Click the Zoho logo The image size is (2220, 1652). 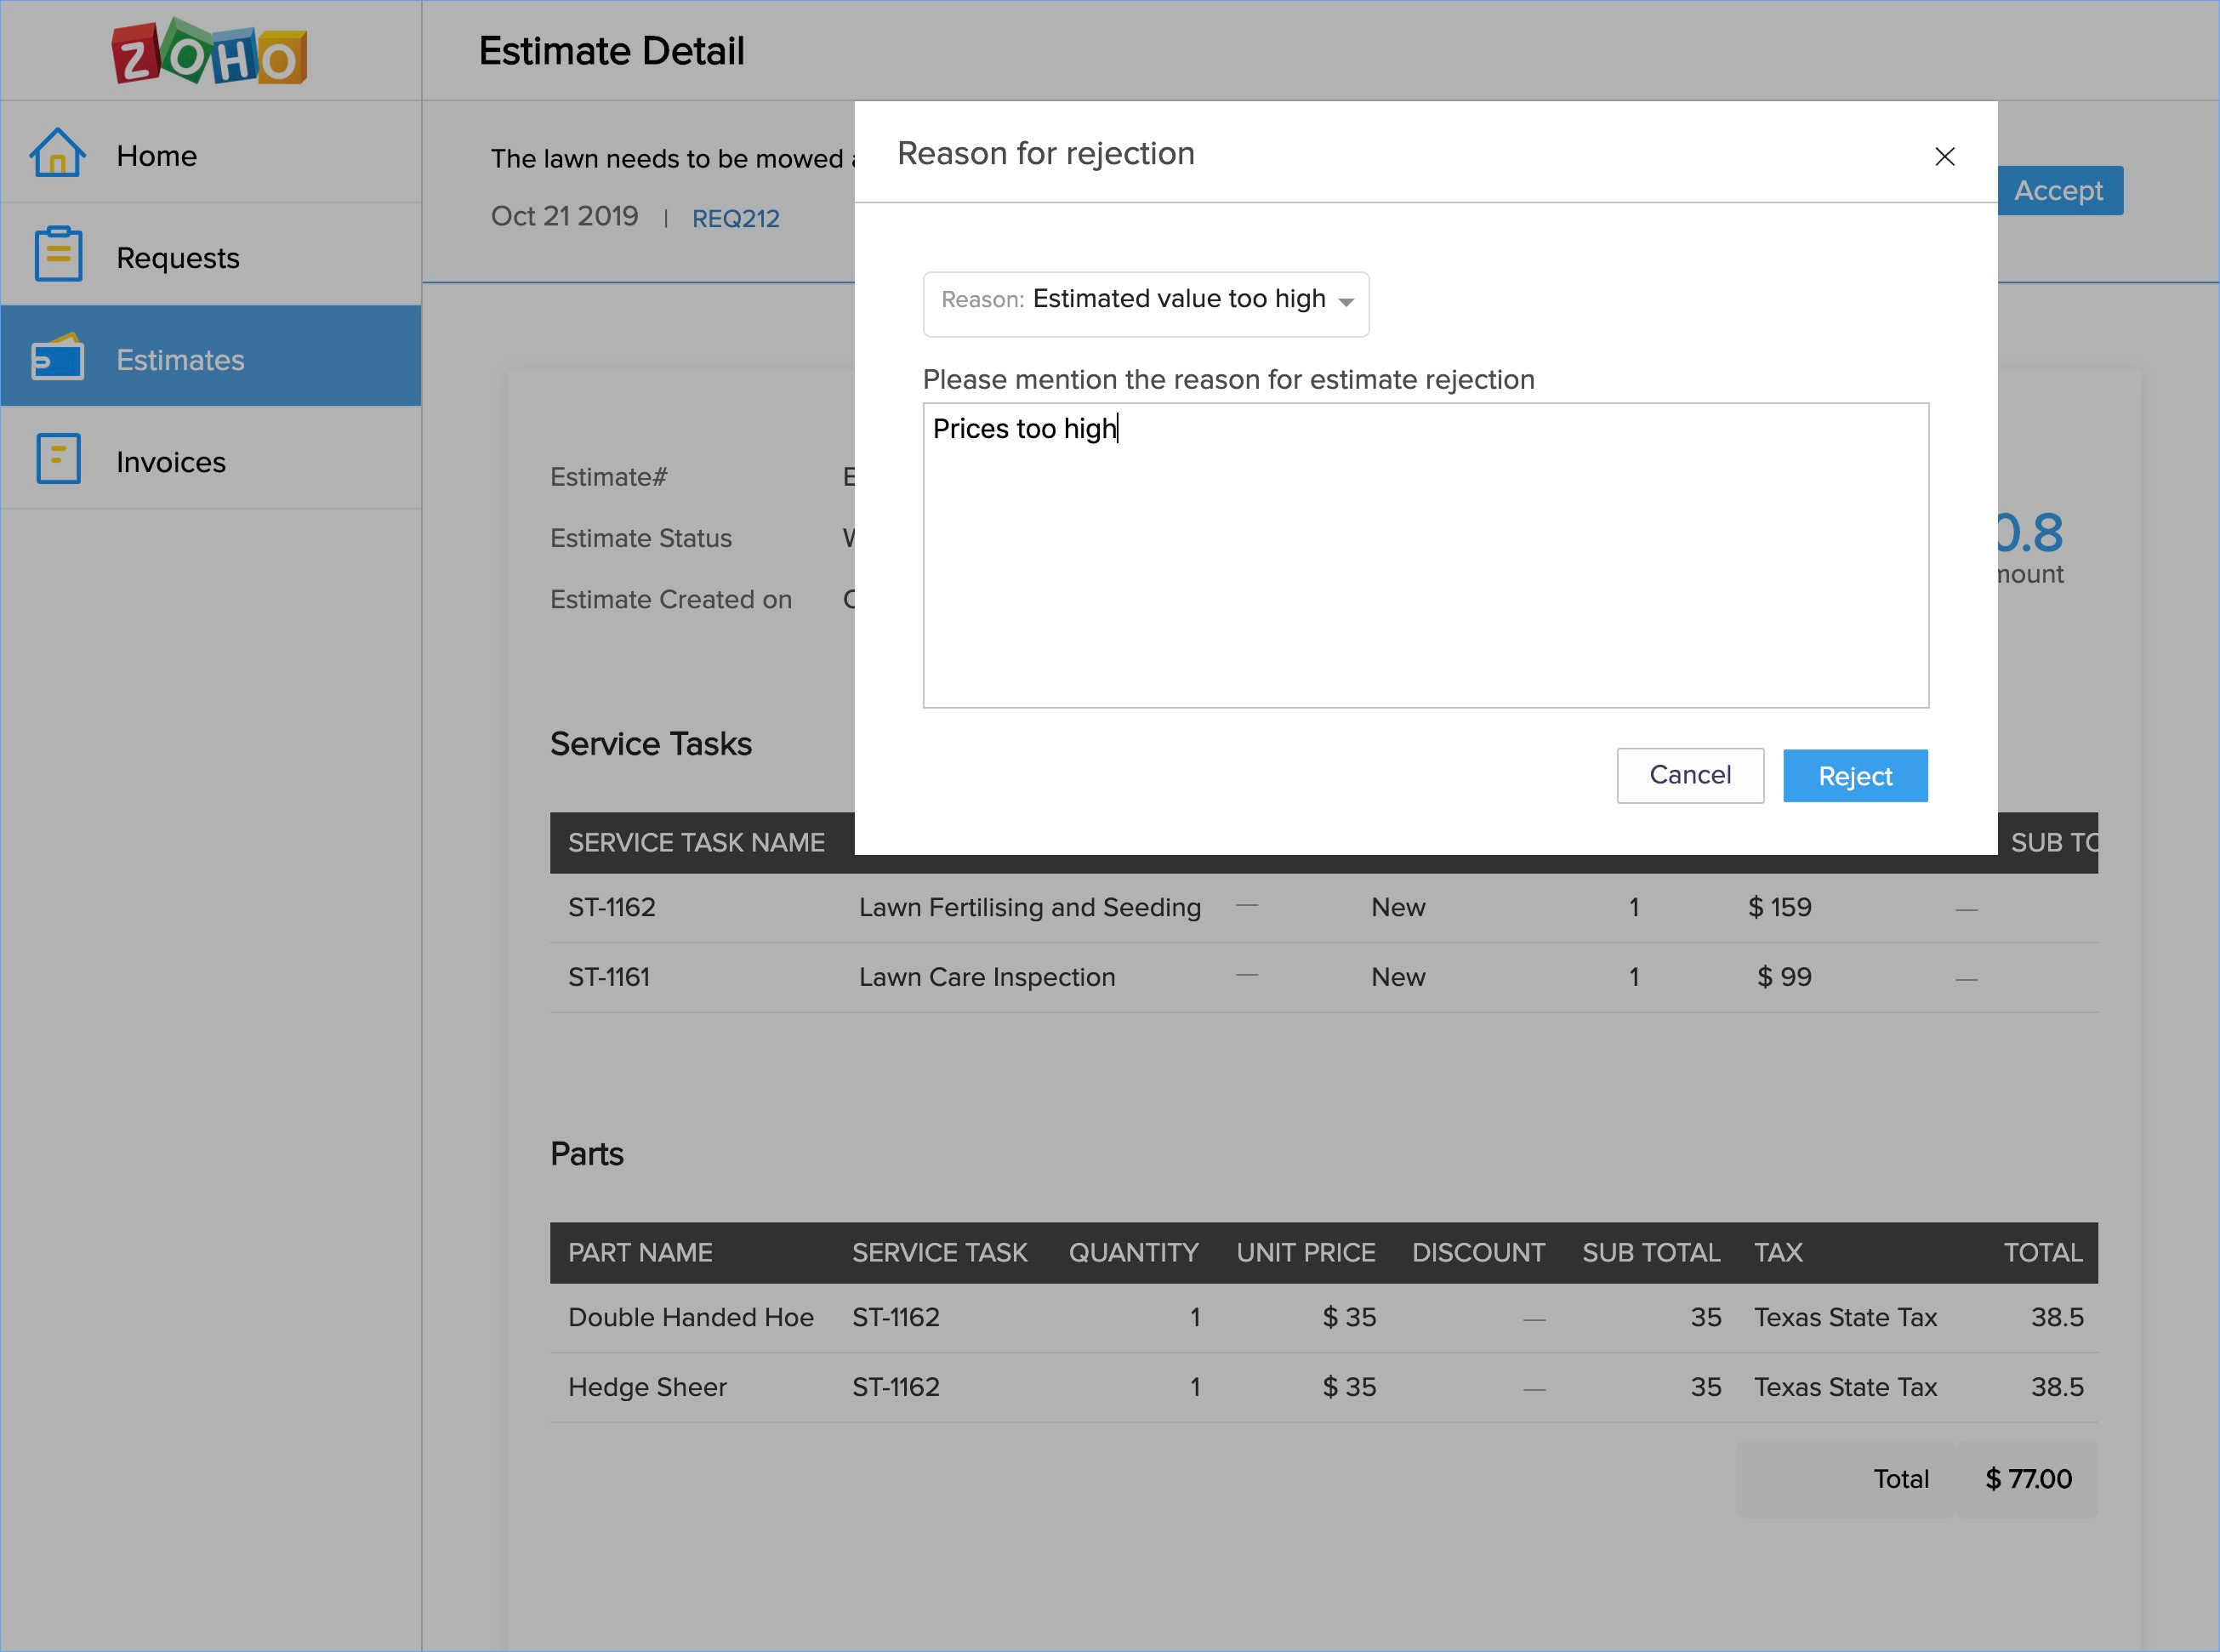[209, 52]
